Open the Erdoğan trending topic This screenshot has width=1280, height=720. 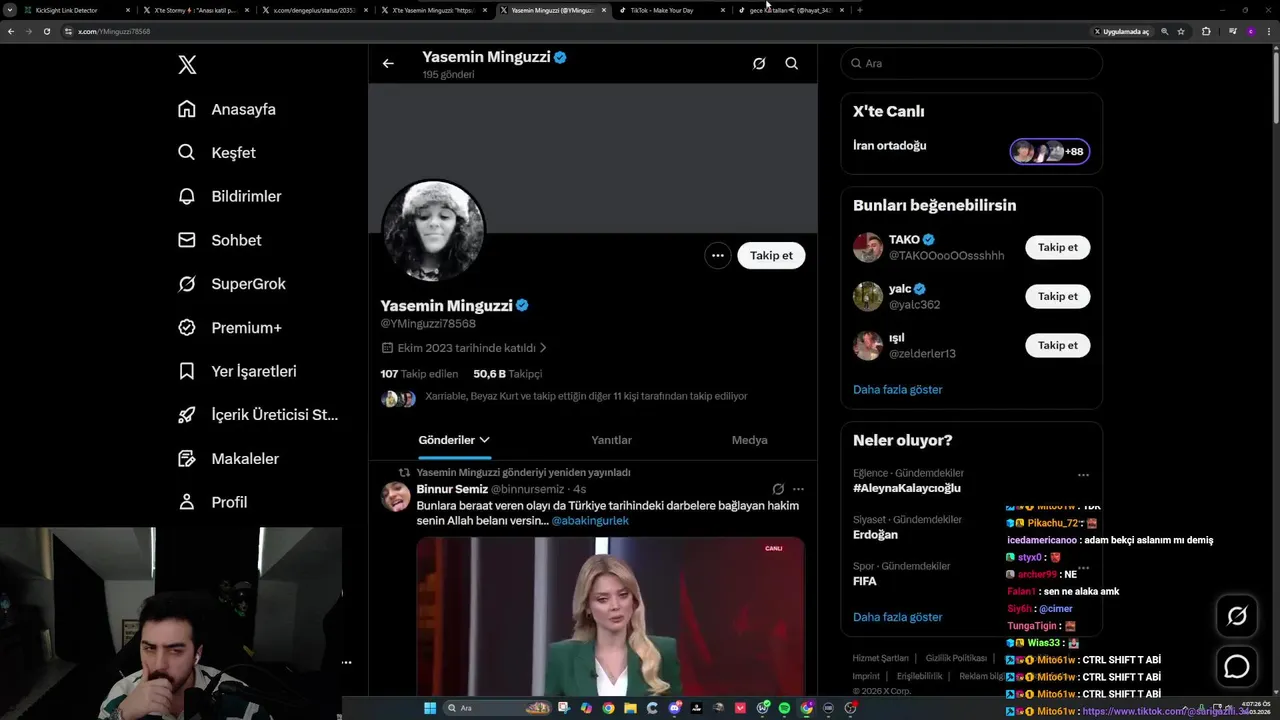875,534
